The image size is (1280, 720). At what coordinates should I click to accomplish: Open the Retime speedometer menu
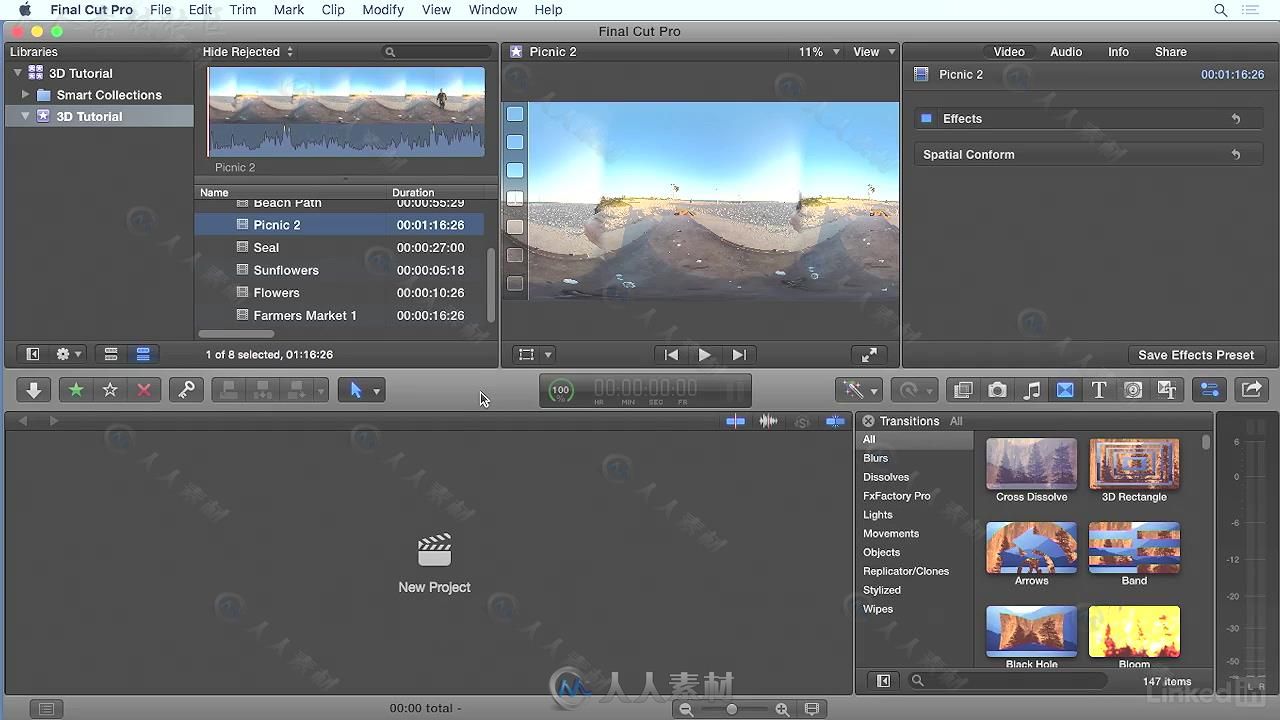coord(915,390)
